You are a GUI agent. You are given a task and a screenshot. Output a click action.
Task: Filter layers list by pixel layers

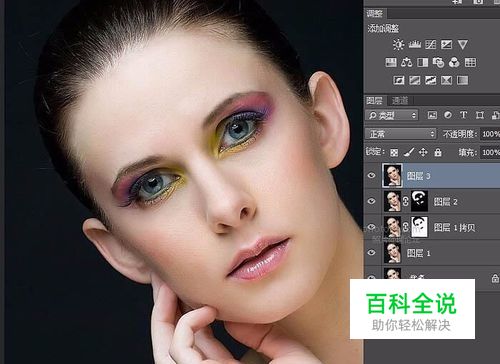click(432, 115)
